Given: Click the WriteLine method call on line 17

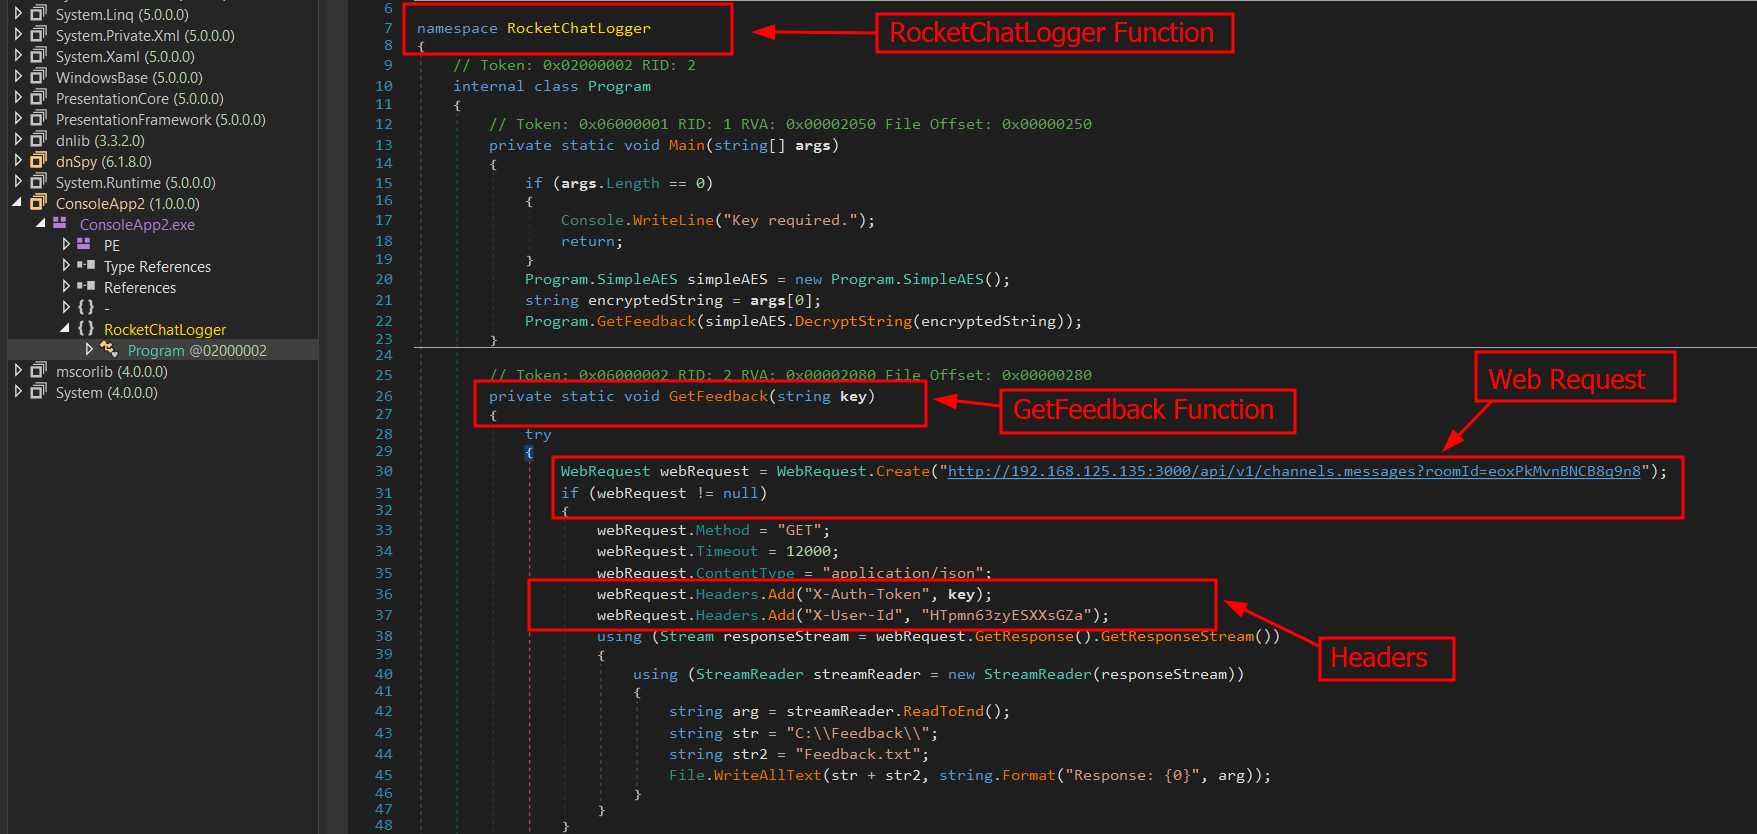Looking at the screenshot, I should (673, 220).
